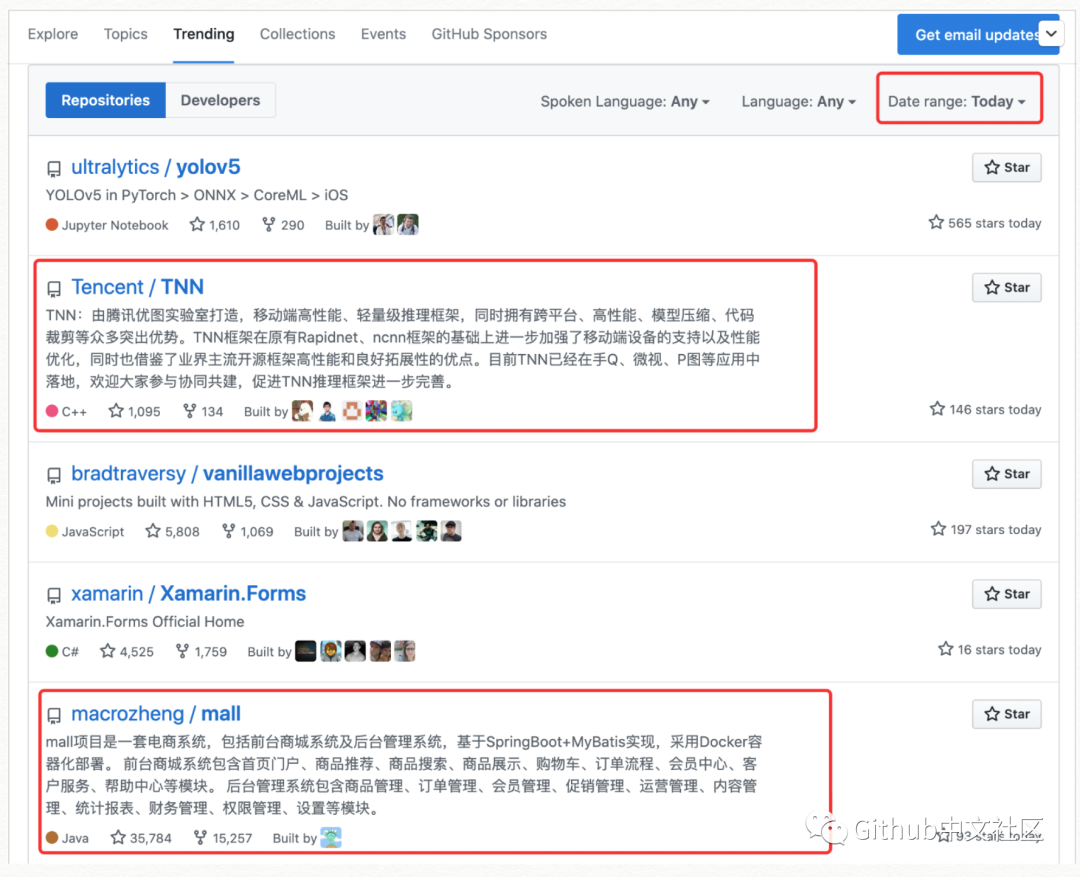Click first contributor avatar of Xamarin.Forms
1080x877 pixels.
point(306,651)
